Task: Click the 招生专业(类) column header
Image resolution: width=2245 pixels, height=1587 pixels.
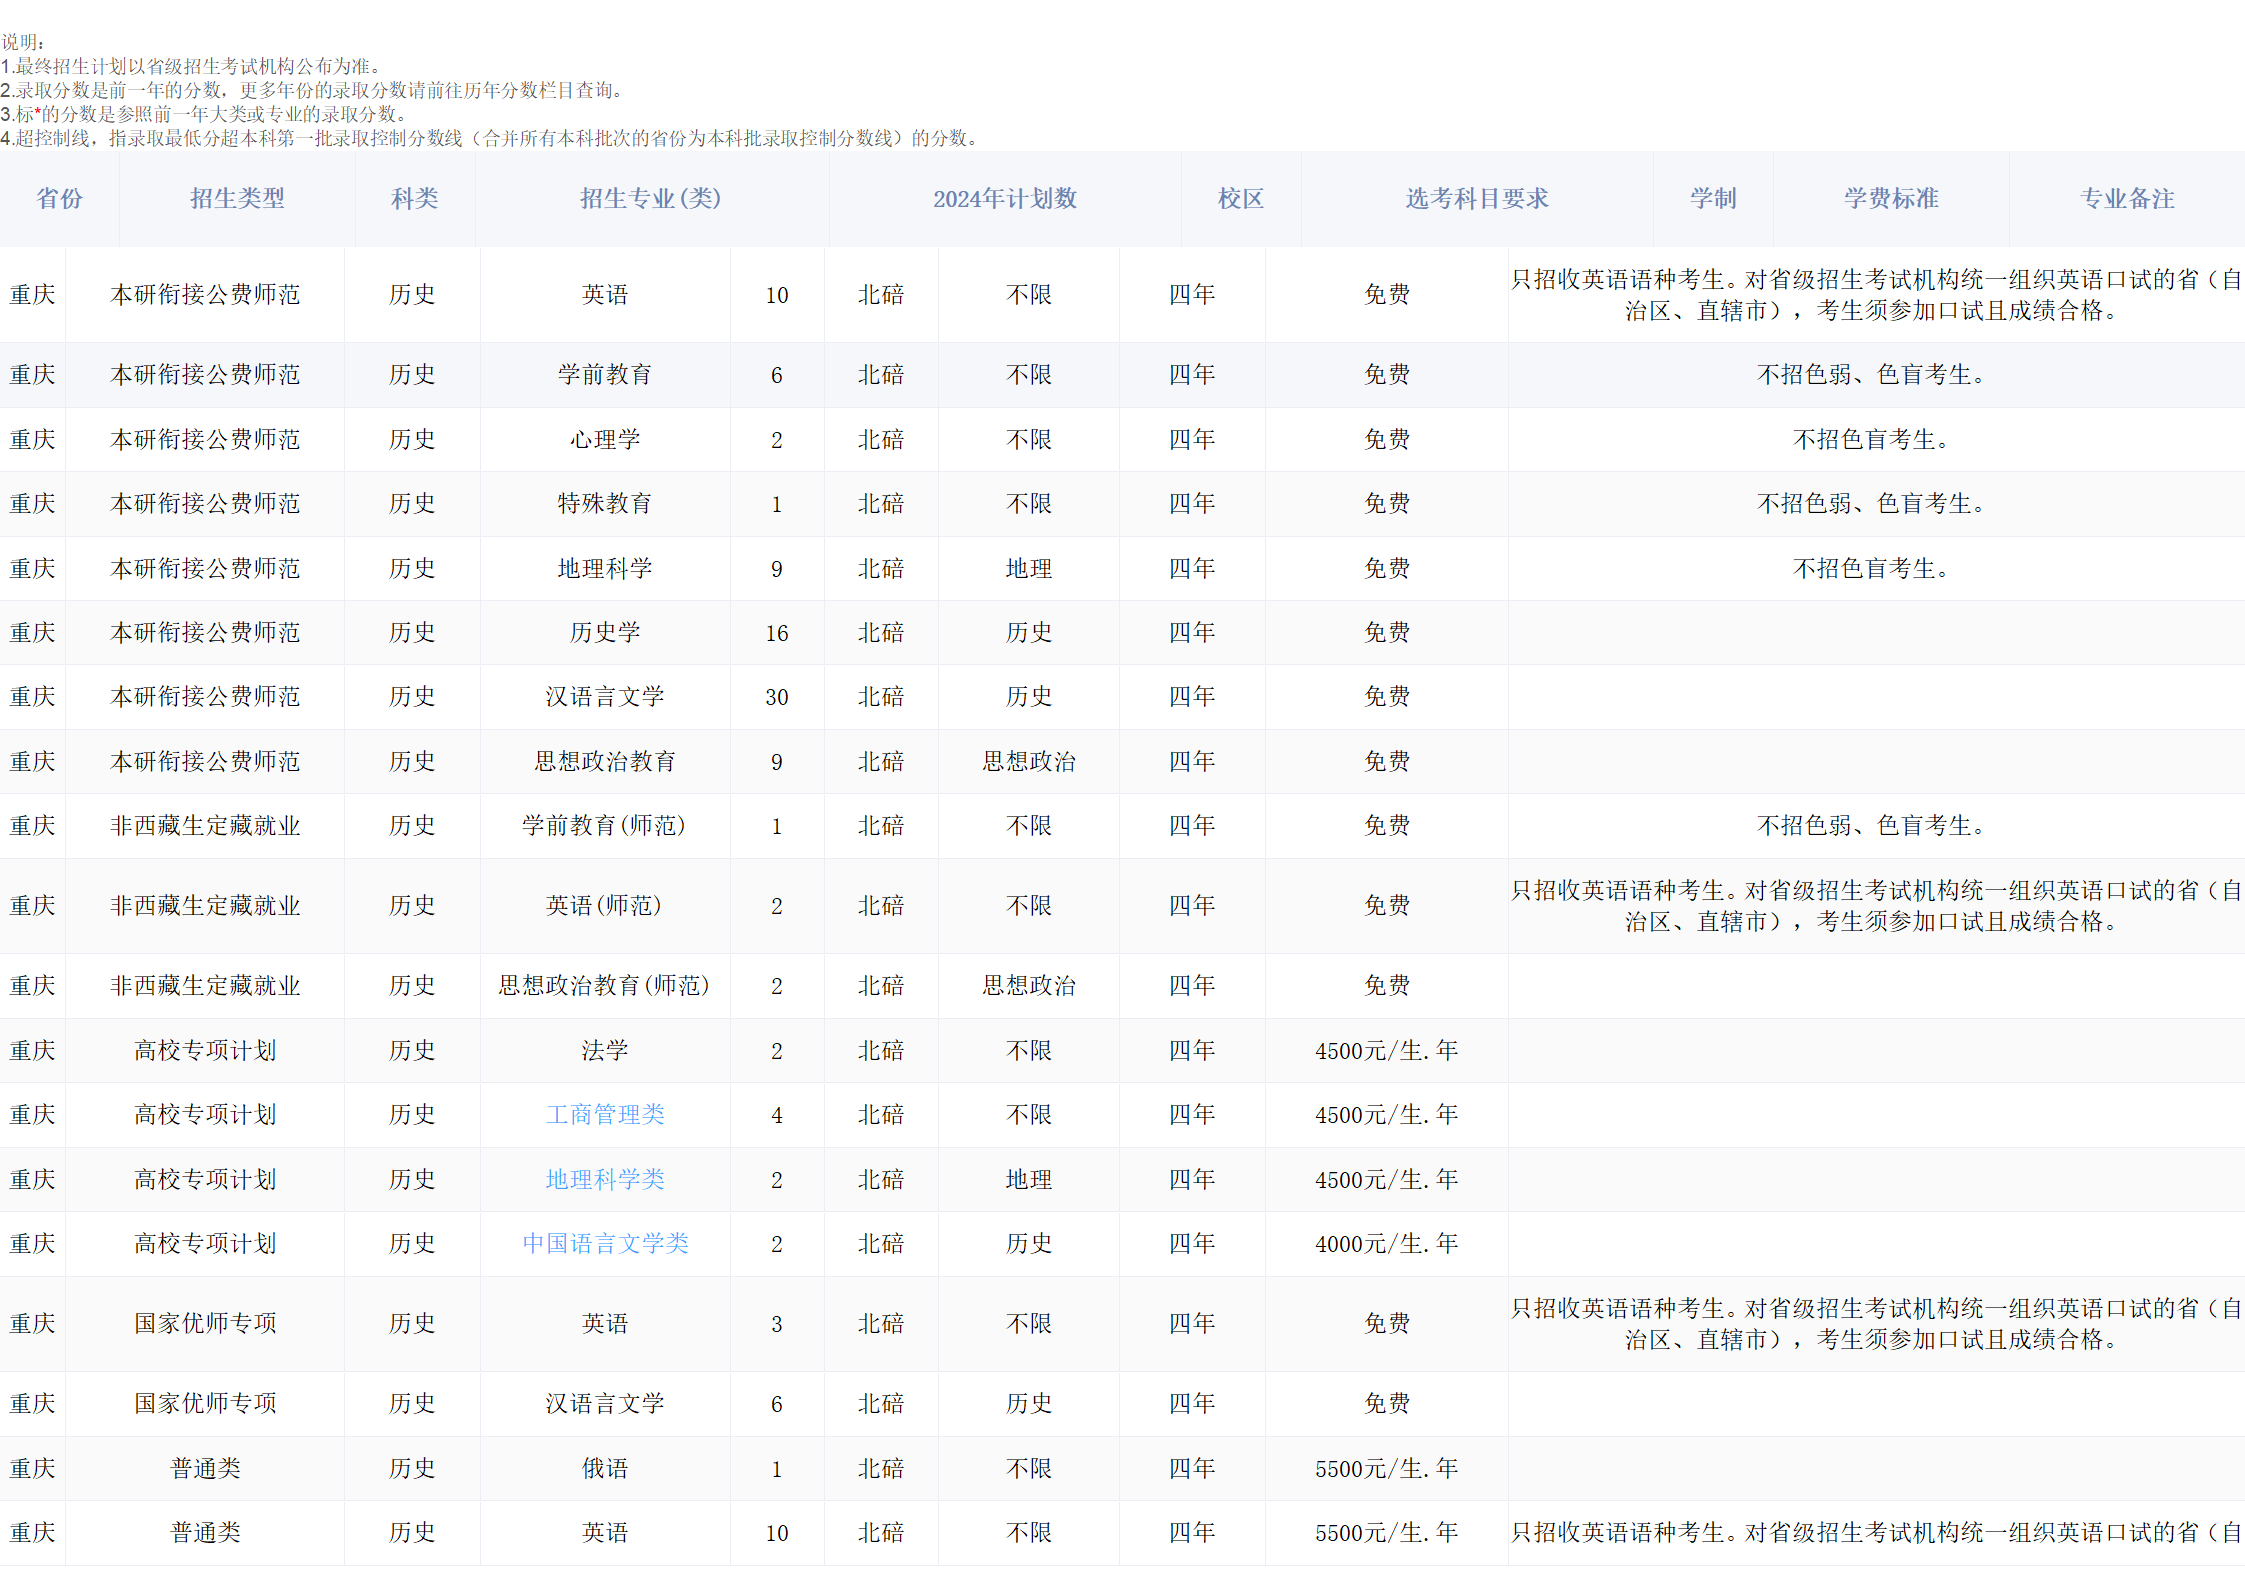Action: 650,198
